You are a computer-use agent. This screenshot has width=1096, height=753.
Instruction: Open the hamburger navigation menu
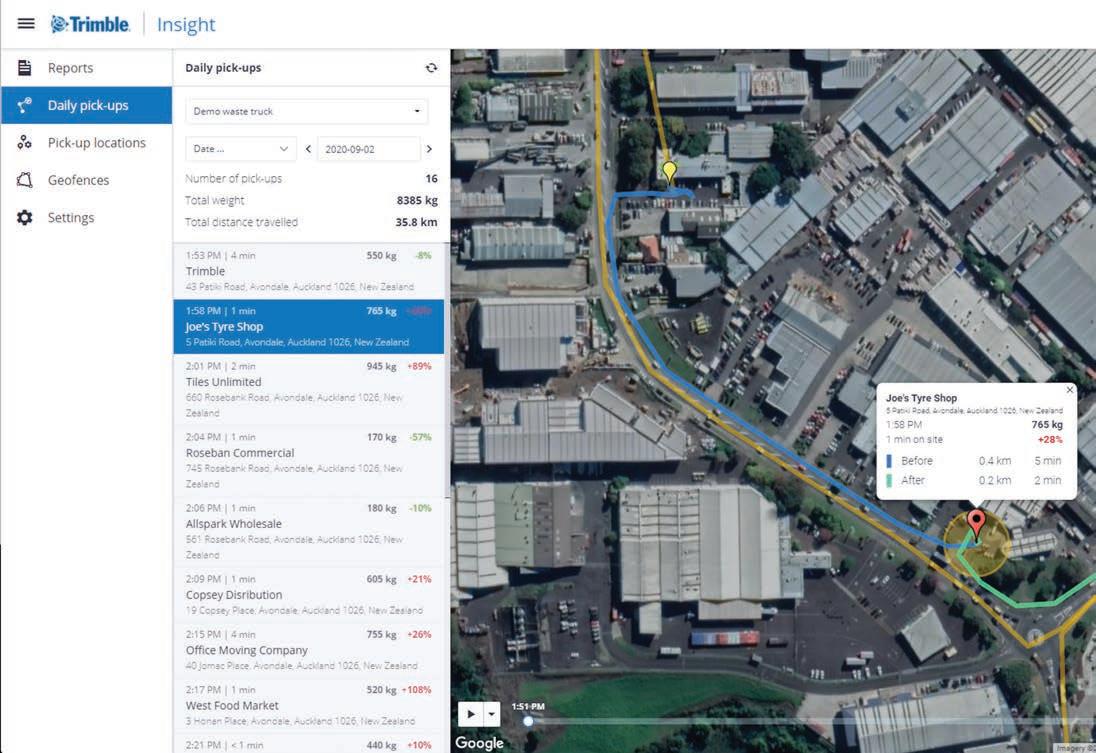point(26,24)
